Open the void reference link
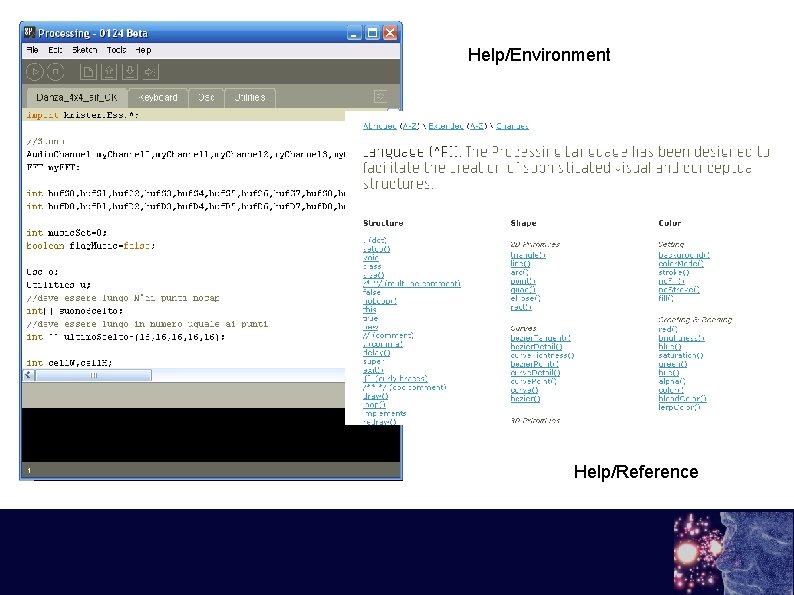 pyautogui.click(x=371, y=257)
